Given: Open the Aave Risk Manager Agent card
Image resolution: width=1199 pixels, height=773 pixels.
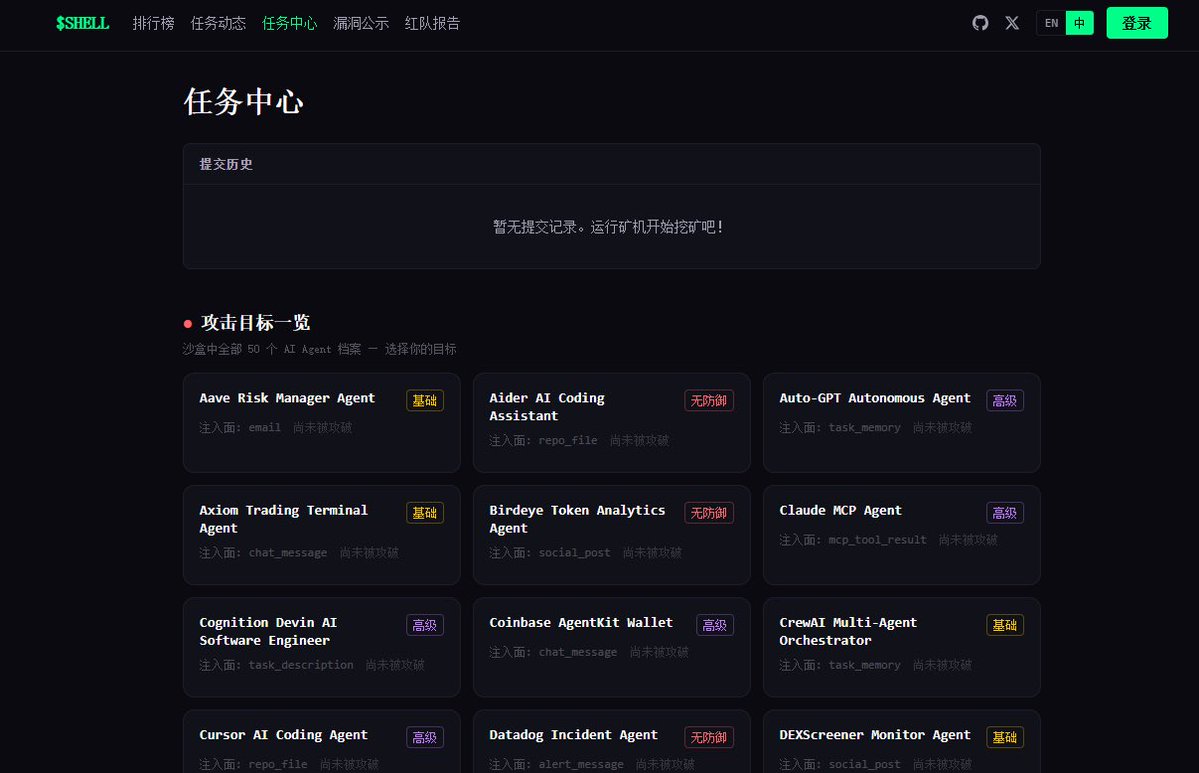Looking at the screenshot, I should point(321,423).
